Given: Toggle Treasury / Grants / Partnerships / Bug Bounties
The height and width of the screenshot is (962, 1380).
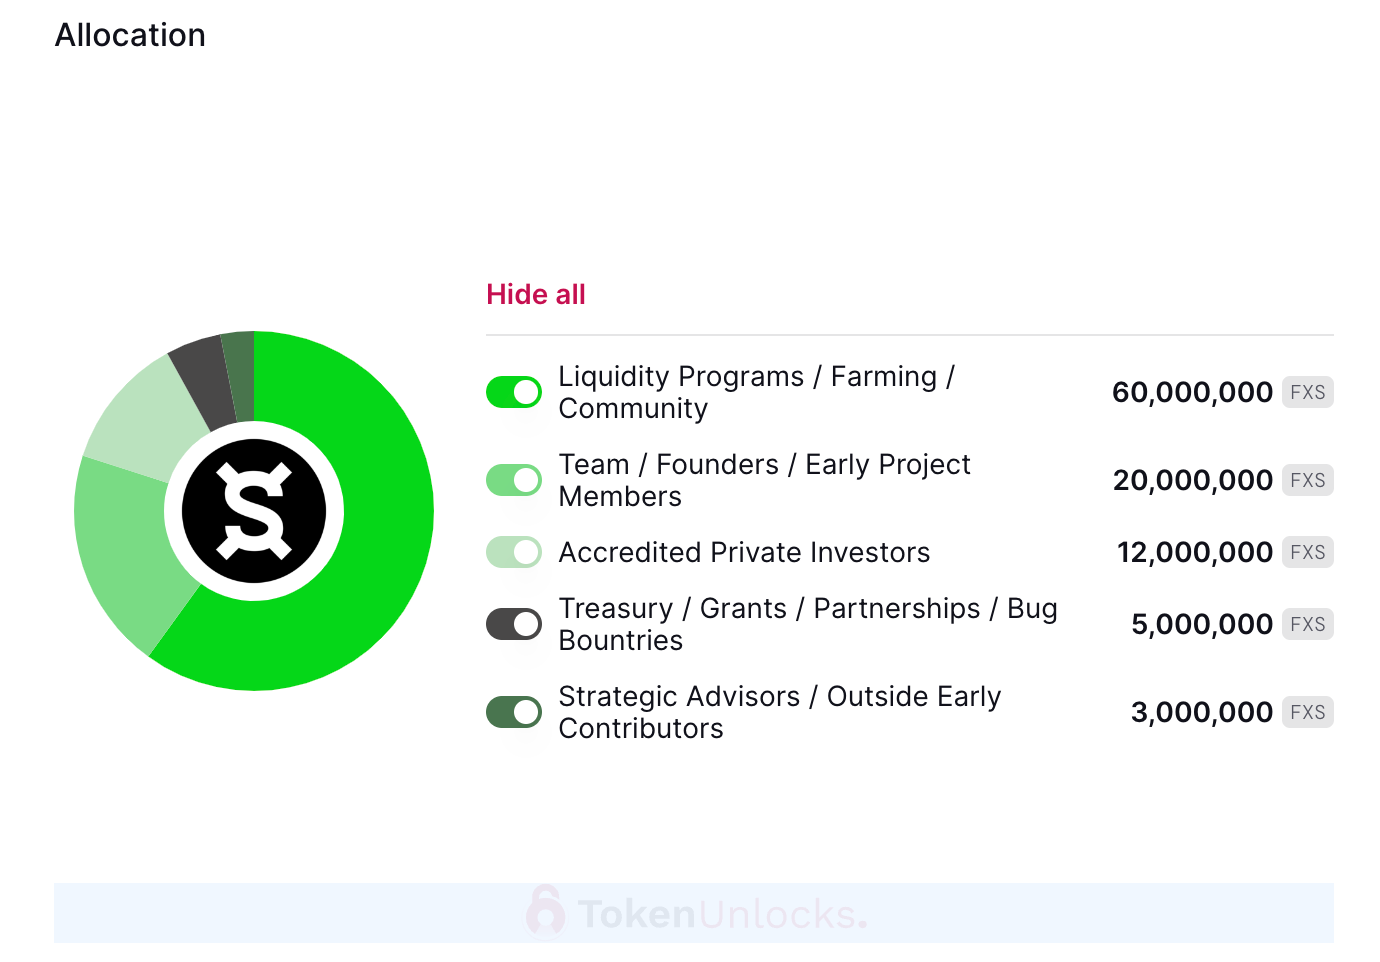Looking at the screenshot, I should coord(514,624).
